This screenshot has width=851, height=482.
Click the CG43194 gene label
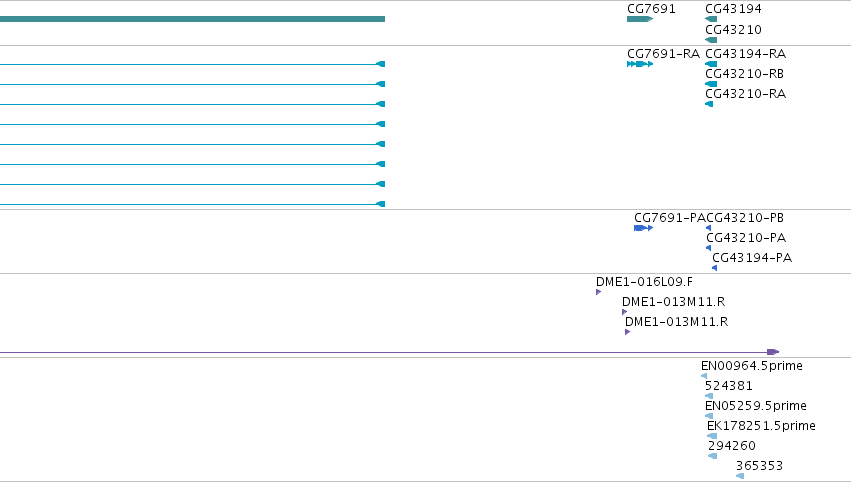click(x=733, y=9)
